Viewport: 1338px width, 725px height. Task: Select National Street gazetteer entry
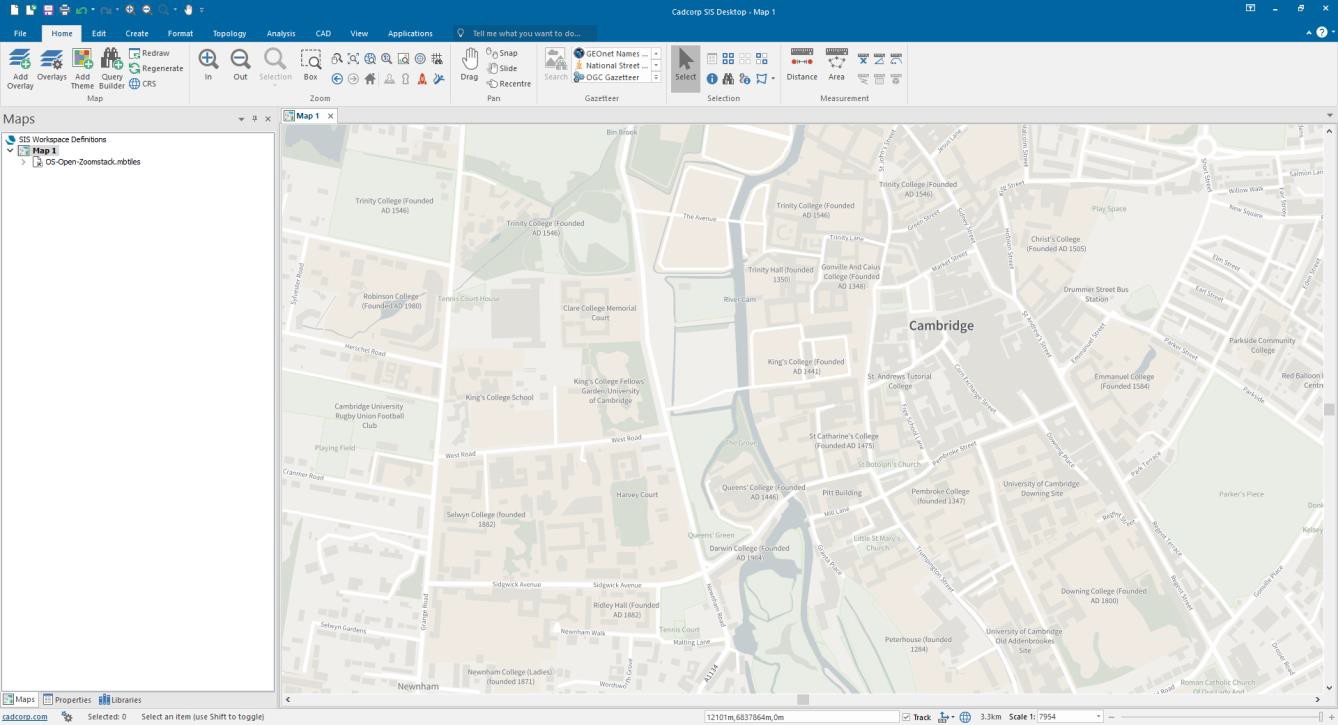611,65
